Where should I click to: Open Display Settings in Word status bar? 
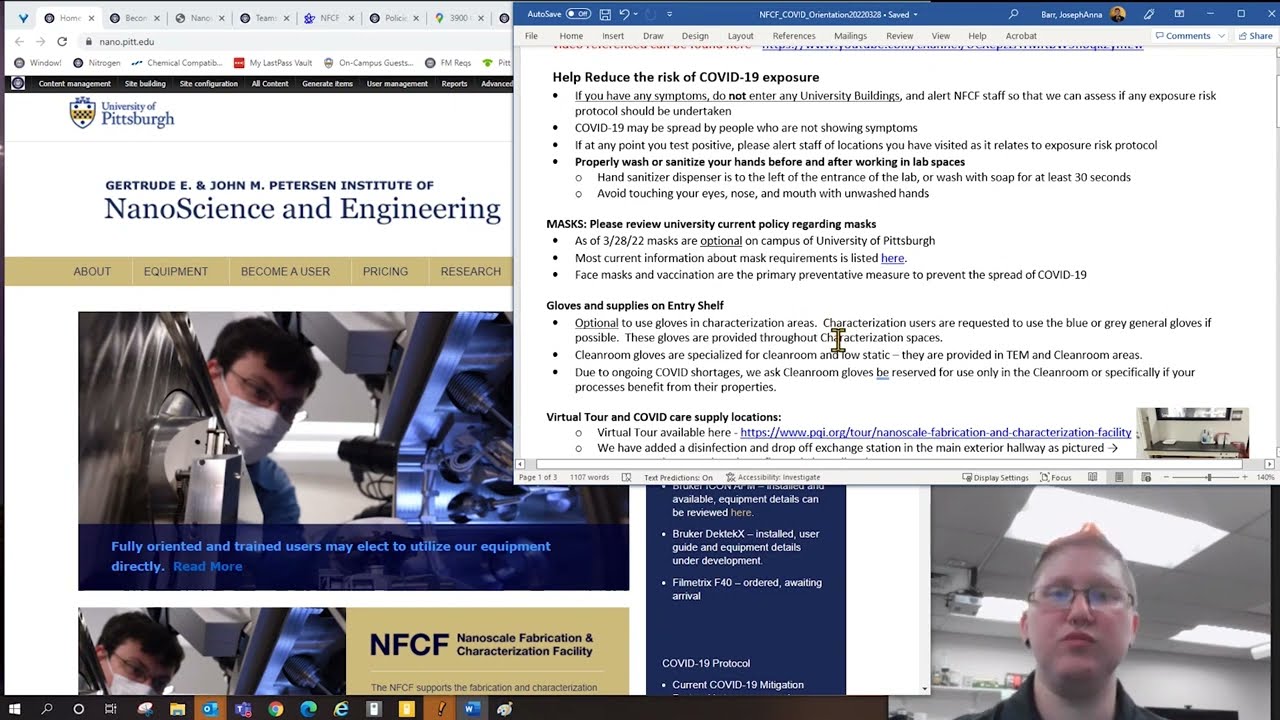pyautogui.click(x=995, y=477)
